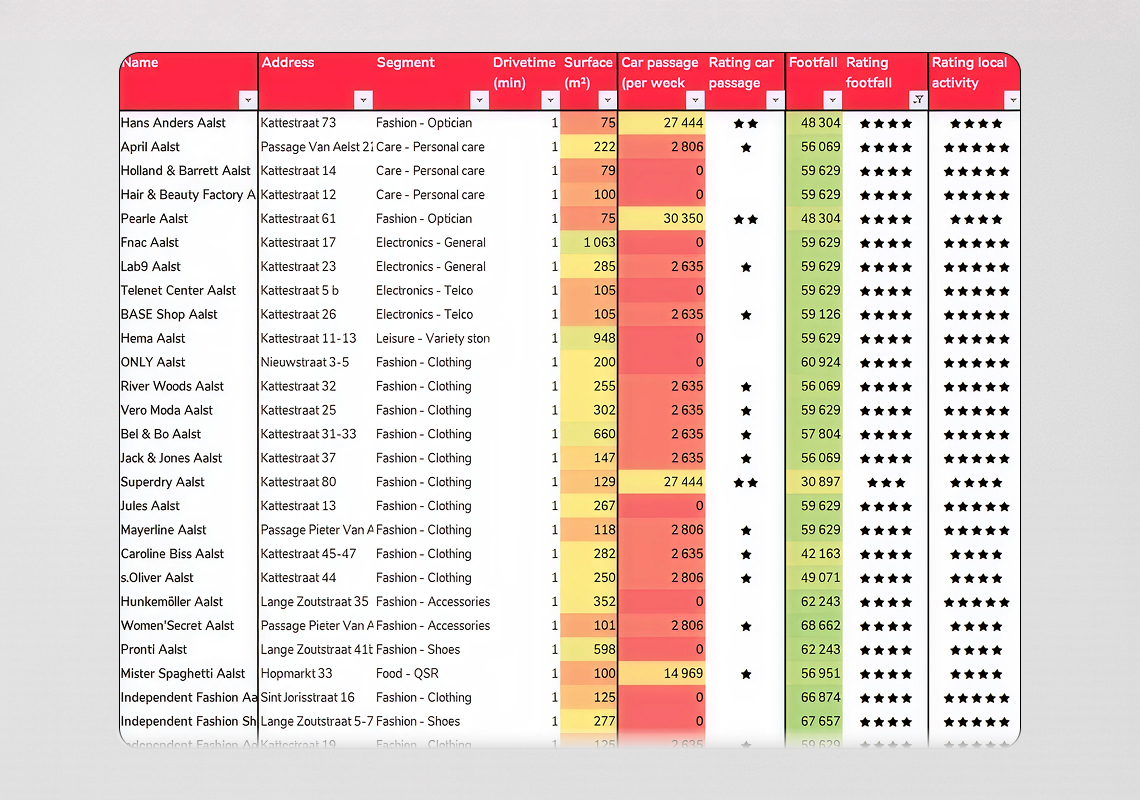1140x800 pixels.
Task: Open the Car passage per week filter
Action: pos(695,100)
